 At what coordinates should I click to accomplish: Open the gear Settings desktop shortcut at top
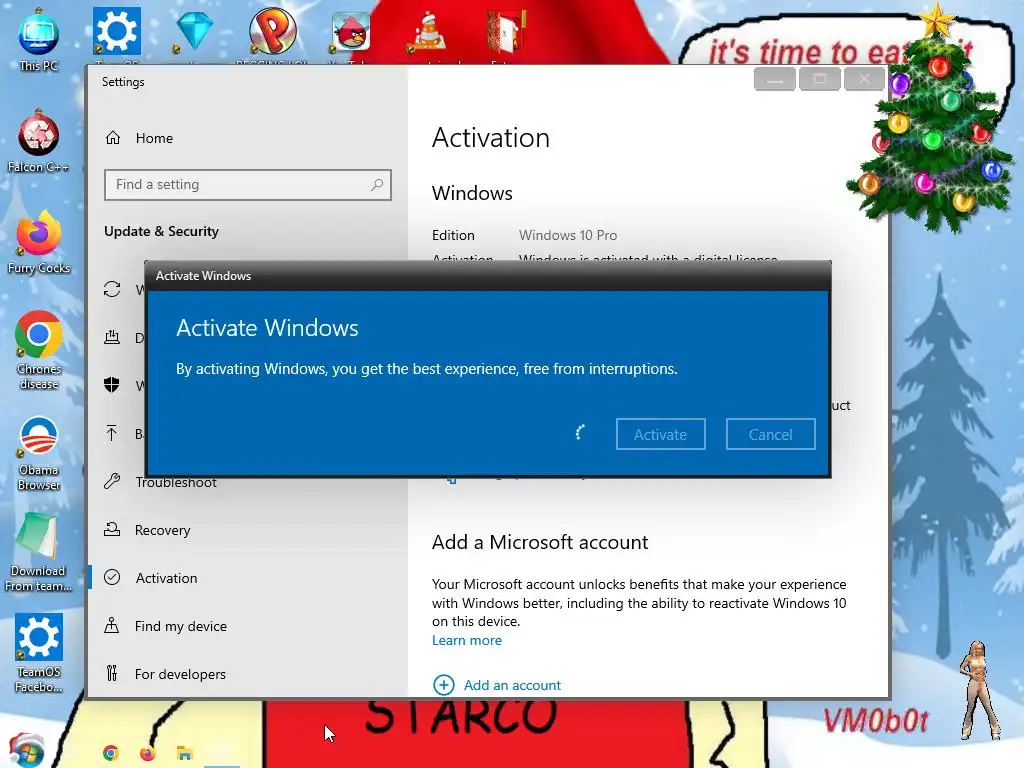(x=116, y=33)
